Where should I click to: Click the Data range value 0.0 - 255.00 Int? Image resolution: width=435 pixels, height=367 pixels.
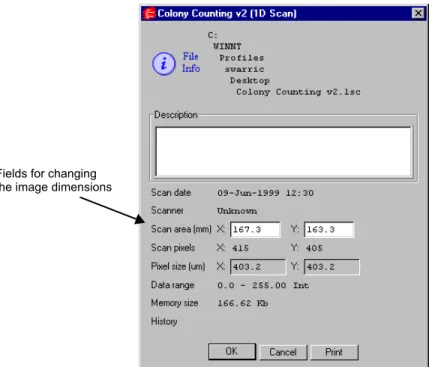click(263, 286)
